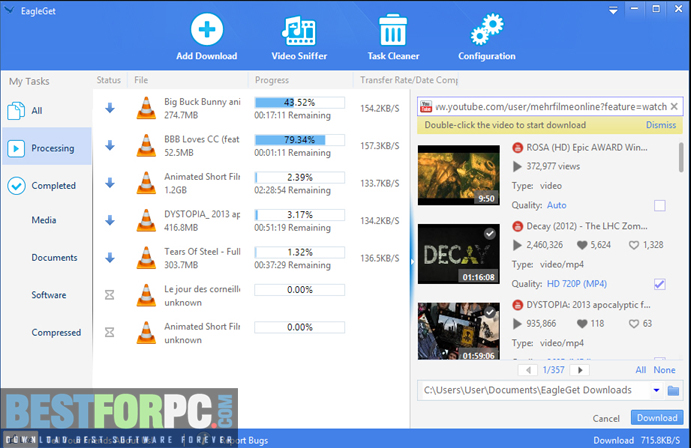Image resolution: width=691 pixels, height=448 pixels.
Task: Change ROSA quality Auto link
Action: pos(557,205)
